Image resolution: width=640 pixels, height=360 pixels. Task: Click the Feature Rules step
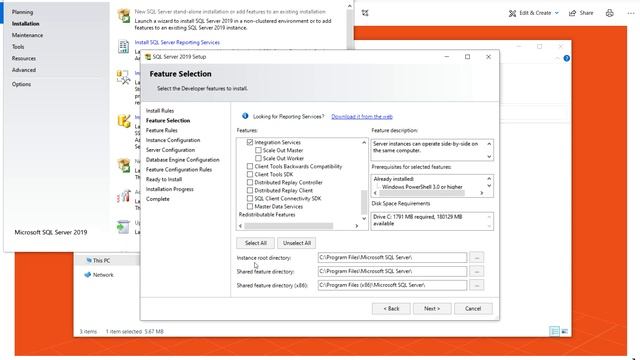click(162, 130)
